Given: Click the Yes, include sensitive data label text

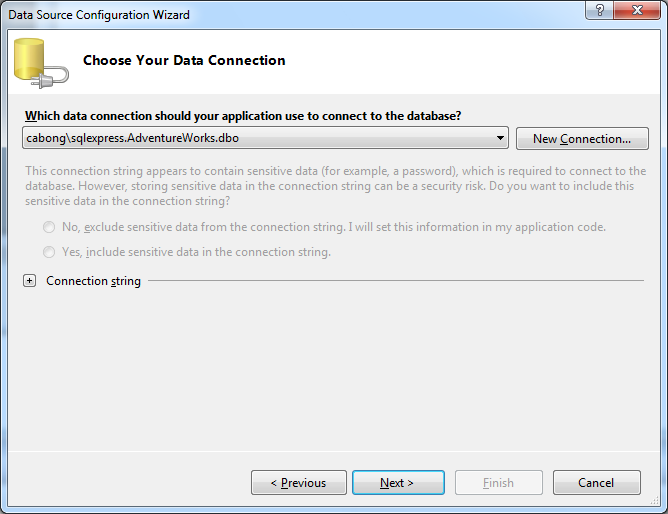Looking at the screenshot, I should [x=196, y=252].
